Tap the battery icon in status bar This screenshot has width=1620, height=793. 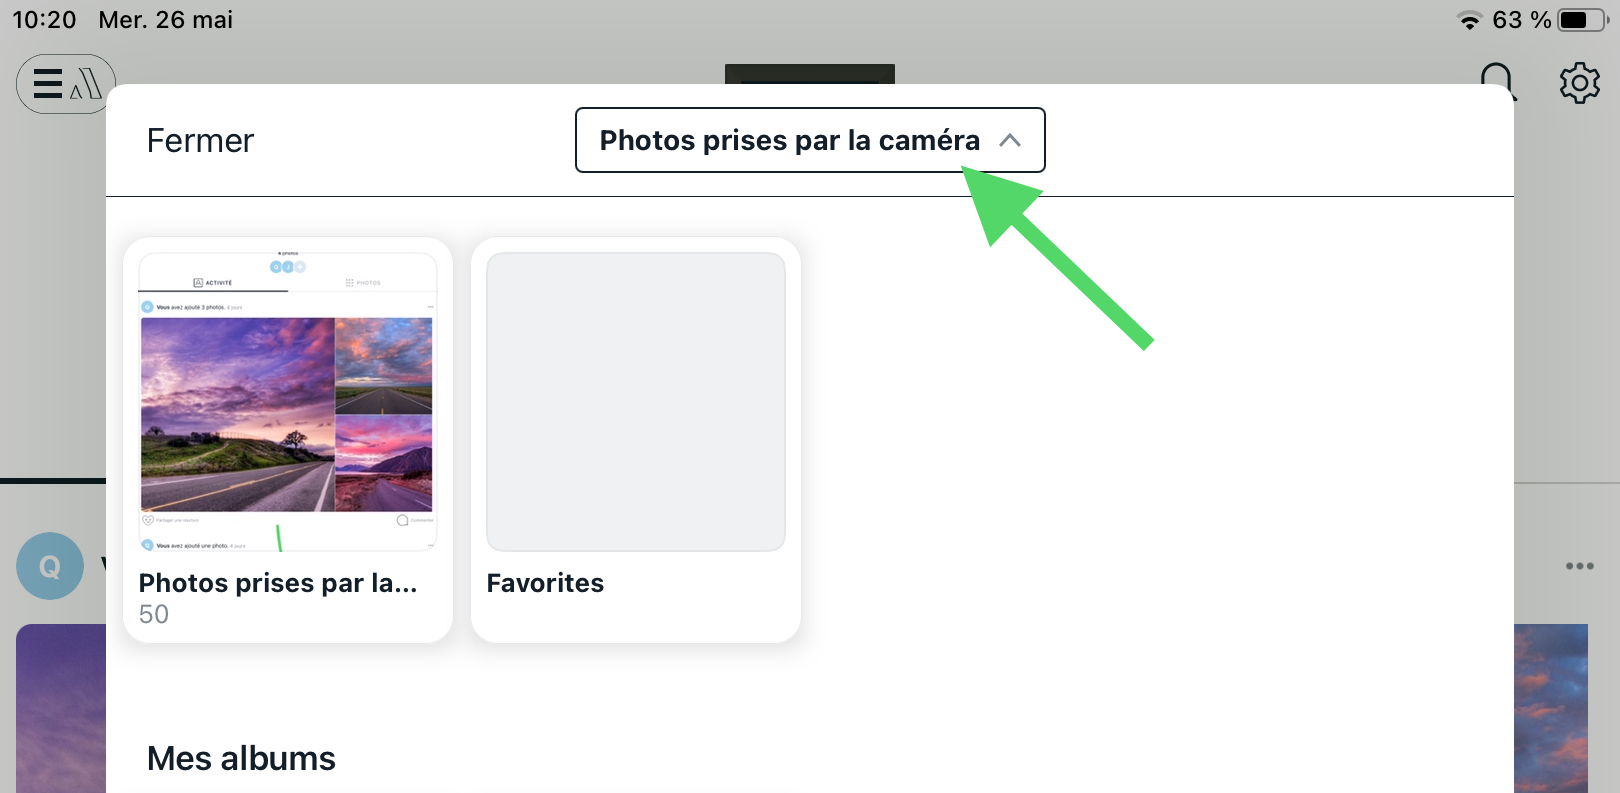pyautogui.click(x=1582, y=20)
